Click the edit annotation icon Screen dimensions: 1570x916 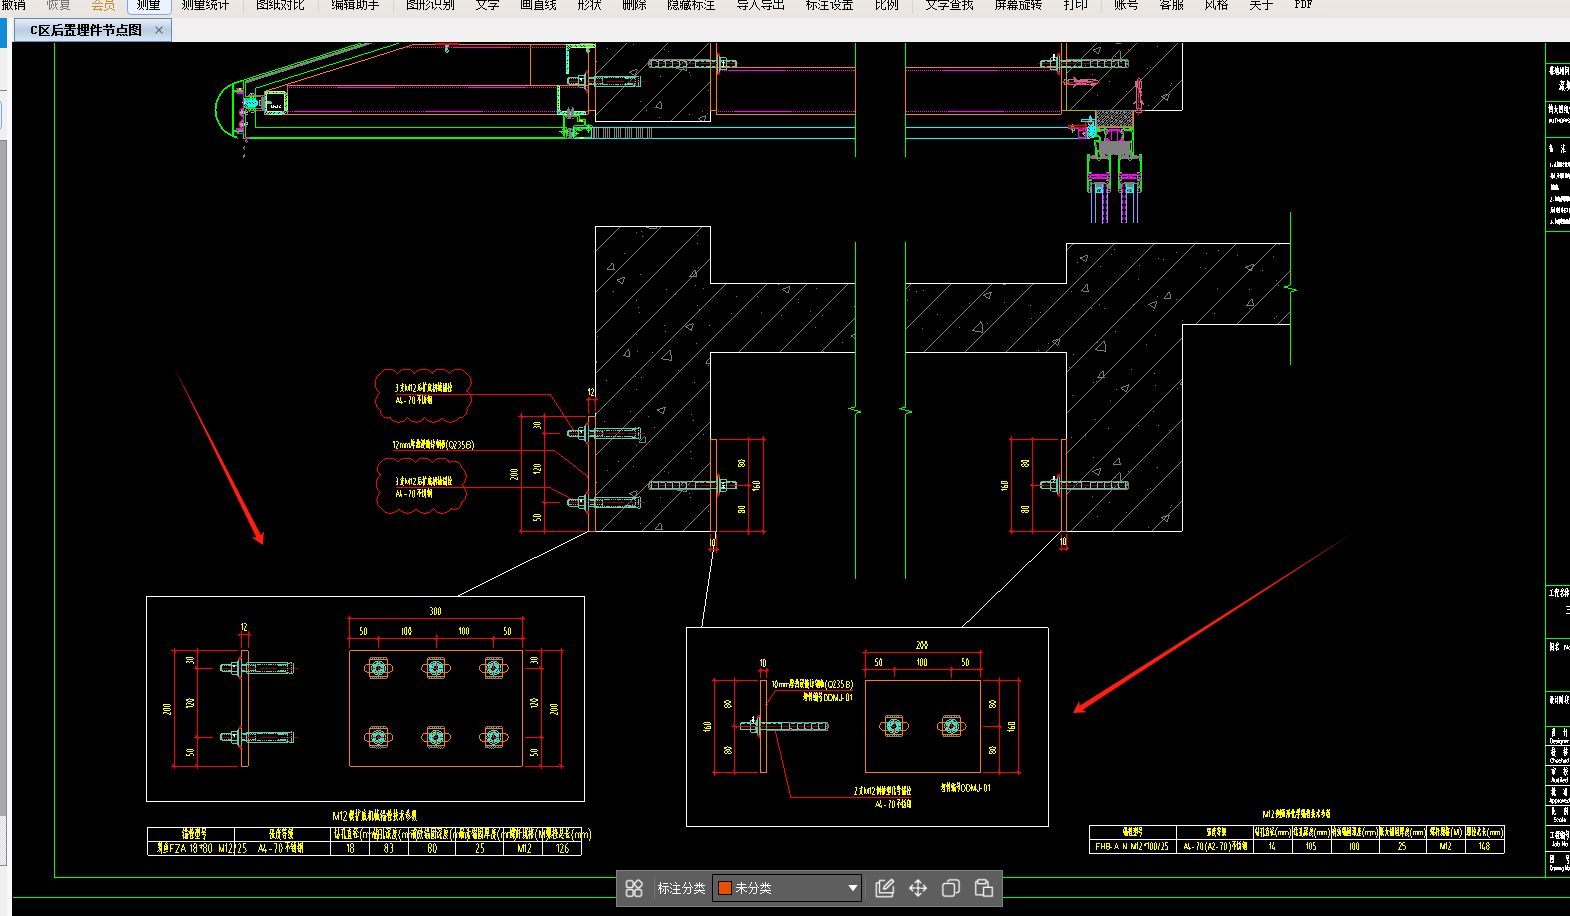885,888
